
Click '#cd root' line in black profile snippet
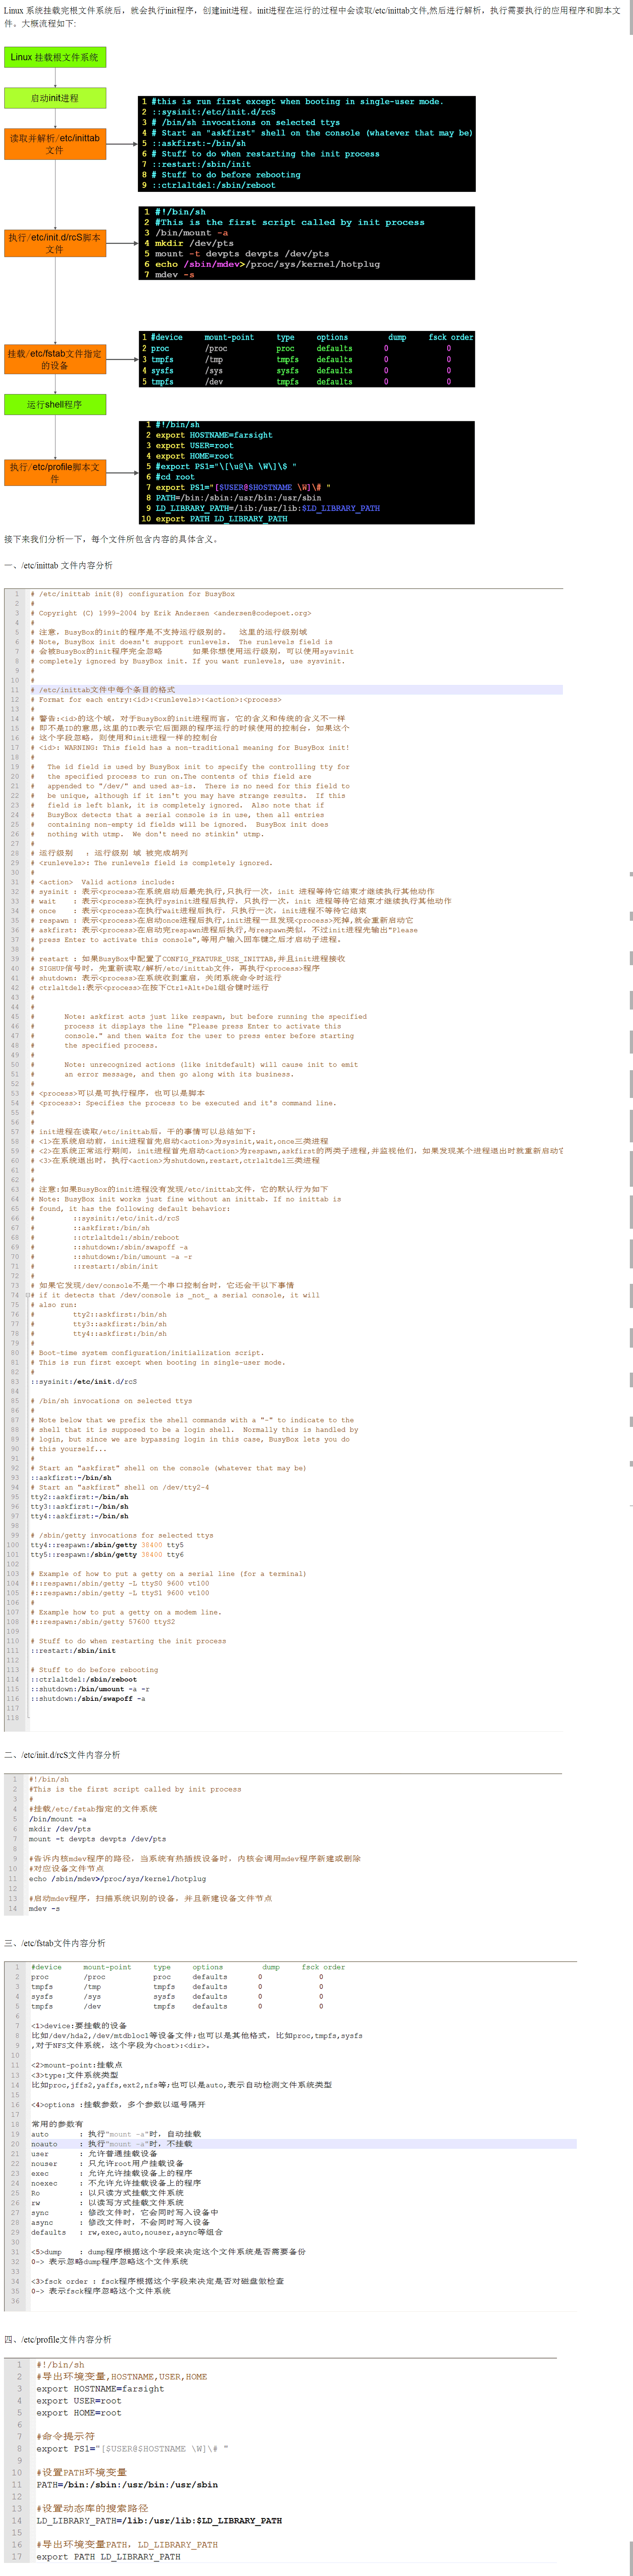click(175, 477)
